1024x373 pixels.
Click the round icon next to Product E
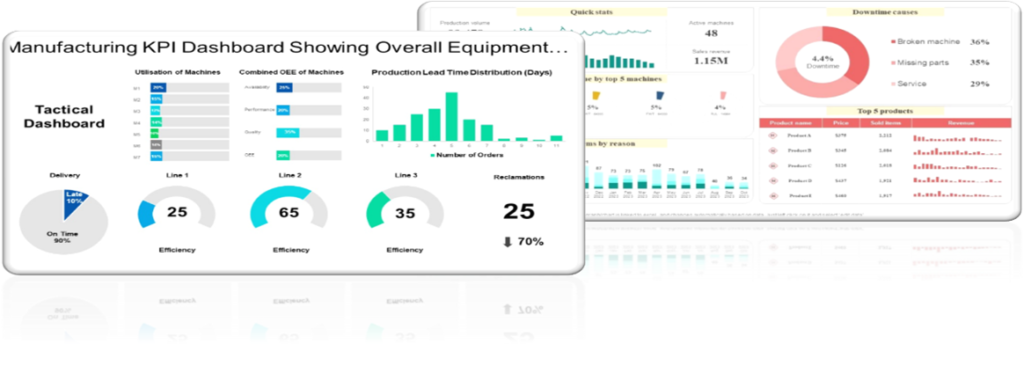773,195
